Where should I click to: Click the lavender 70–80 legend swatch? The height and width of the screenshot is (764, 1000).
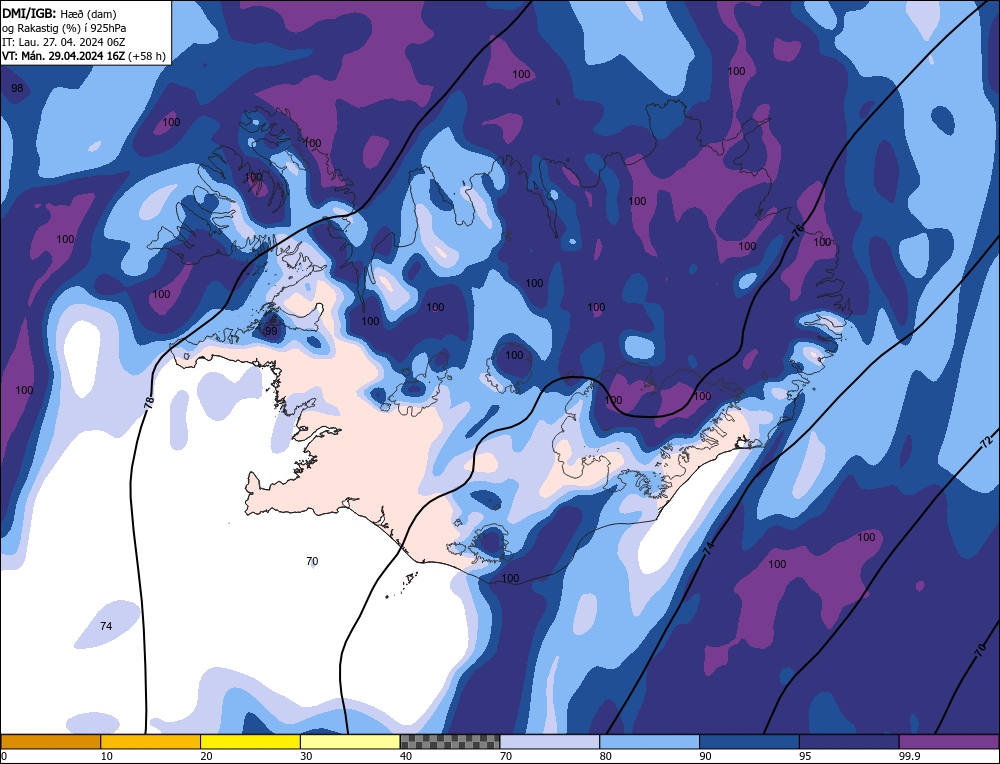click(550, 741)
